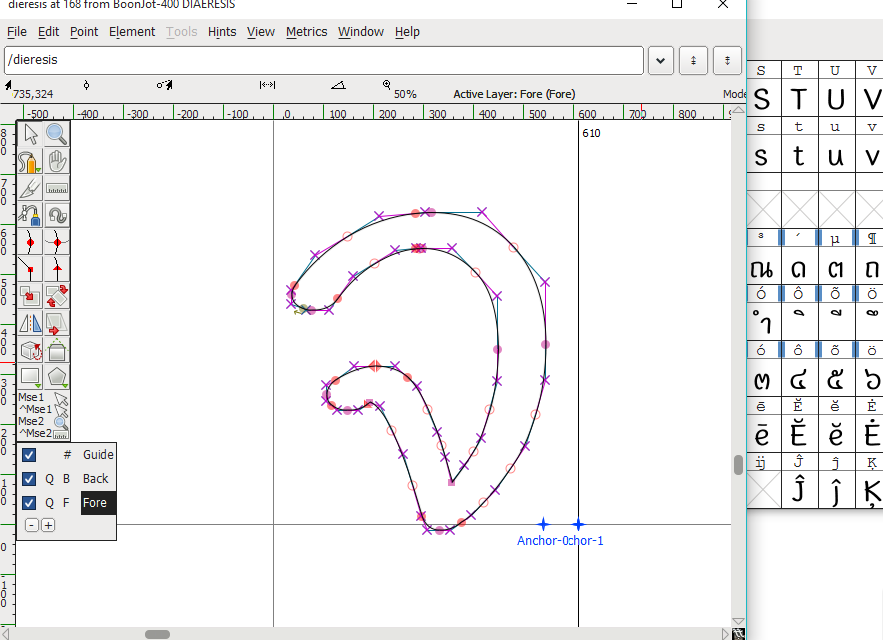This screenshot has width=883, height=640.
Task: Select the Freehand drawing tool
Action: 30,161
